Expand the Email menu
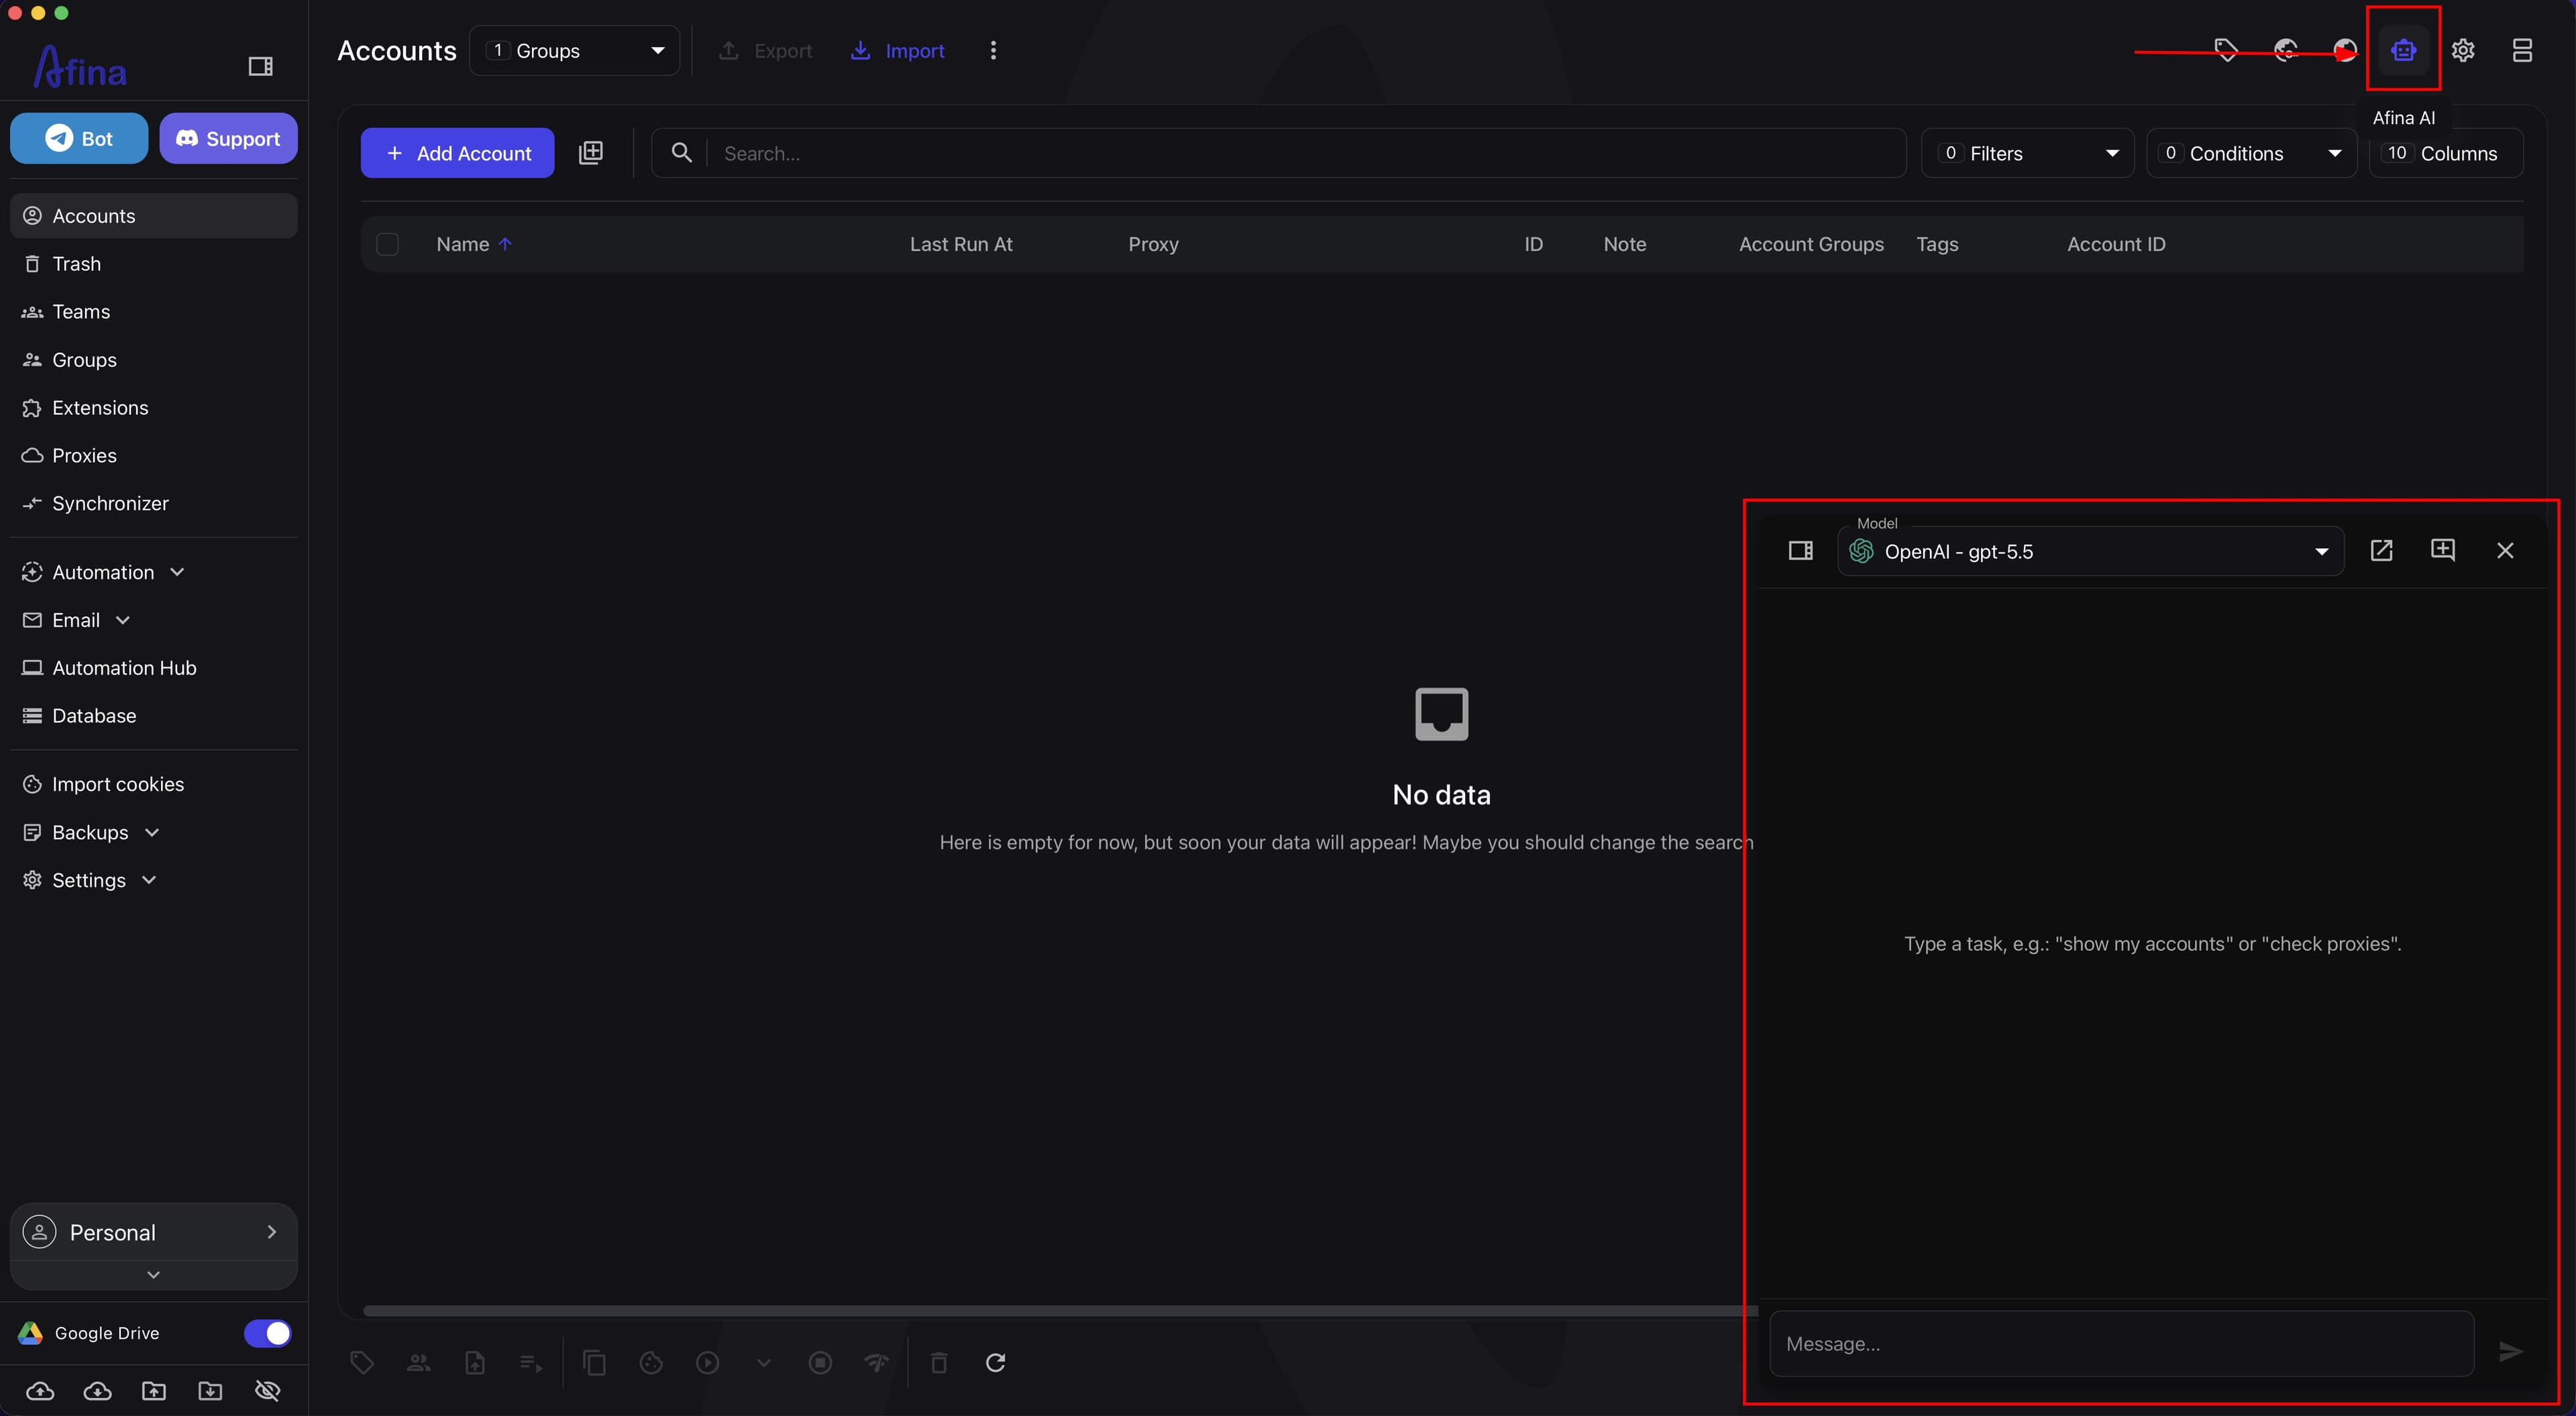 coord(76,620)
